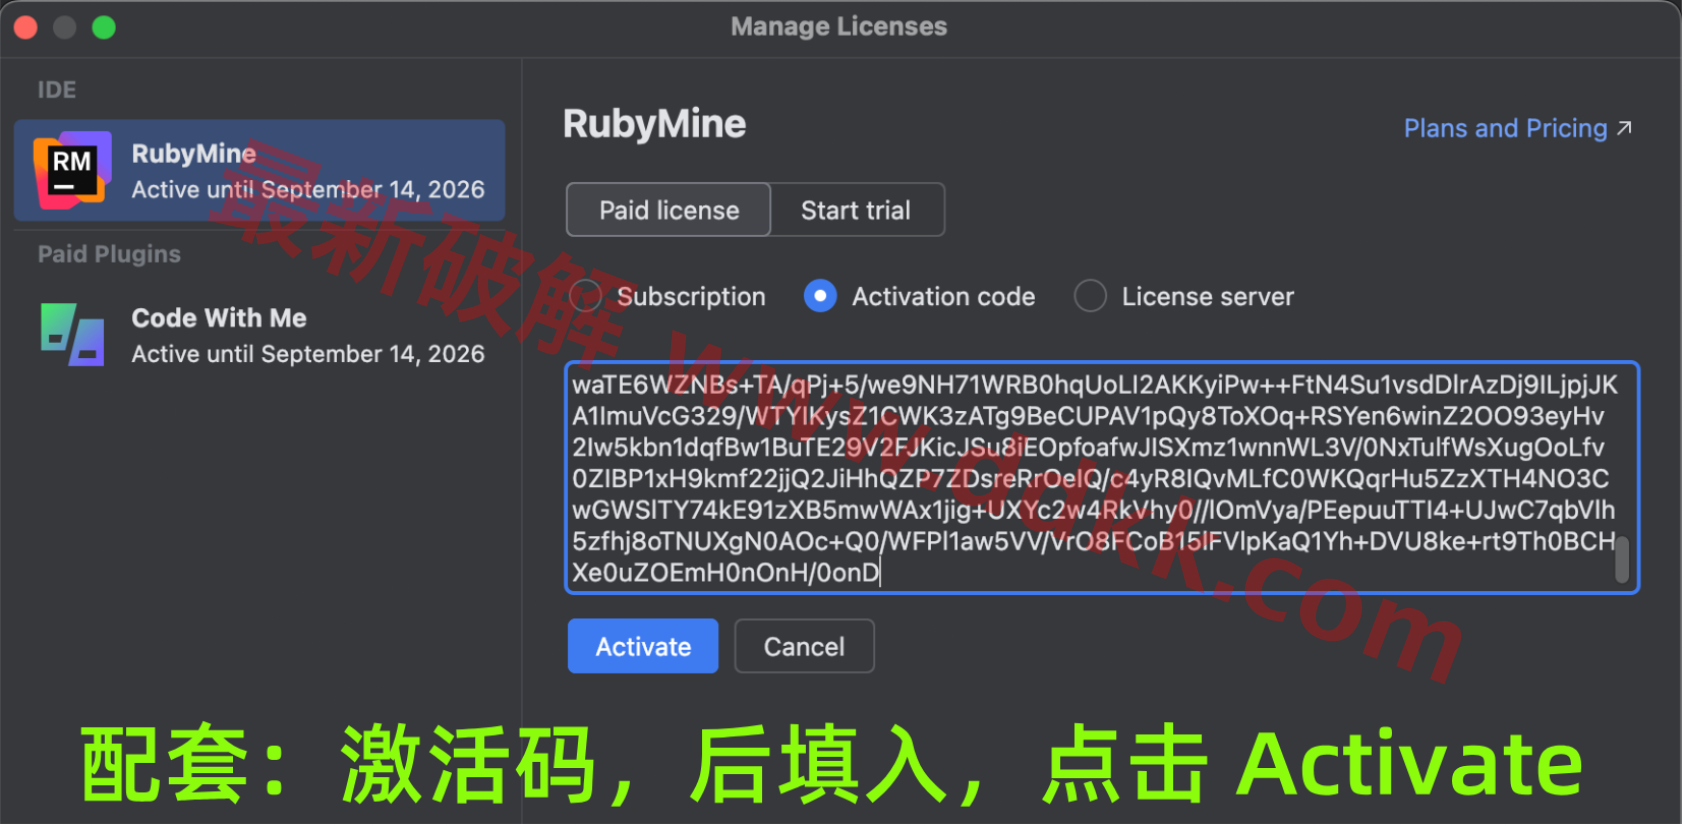The width and height of the screenshot is (1685, 826).
Task: Select RubyMine in the IDE list
Action: click(259, 170)
